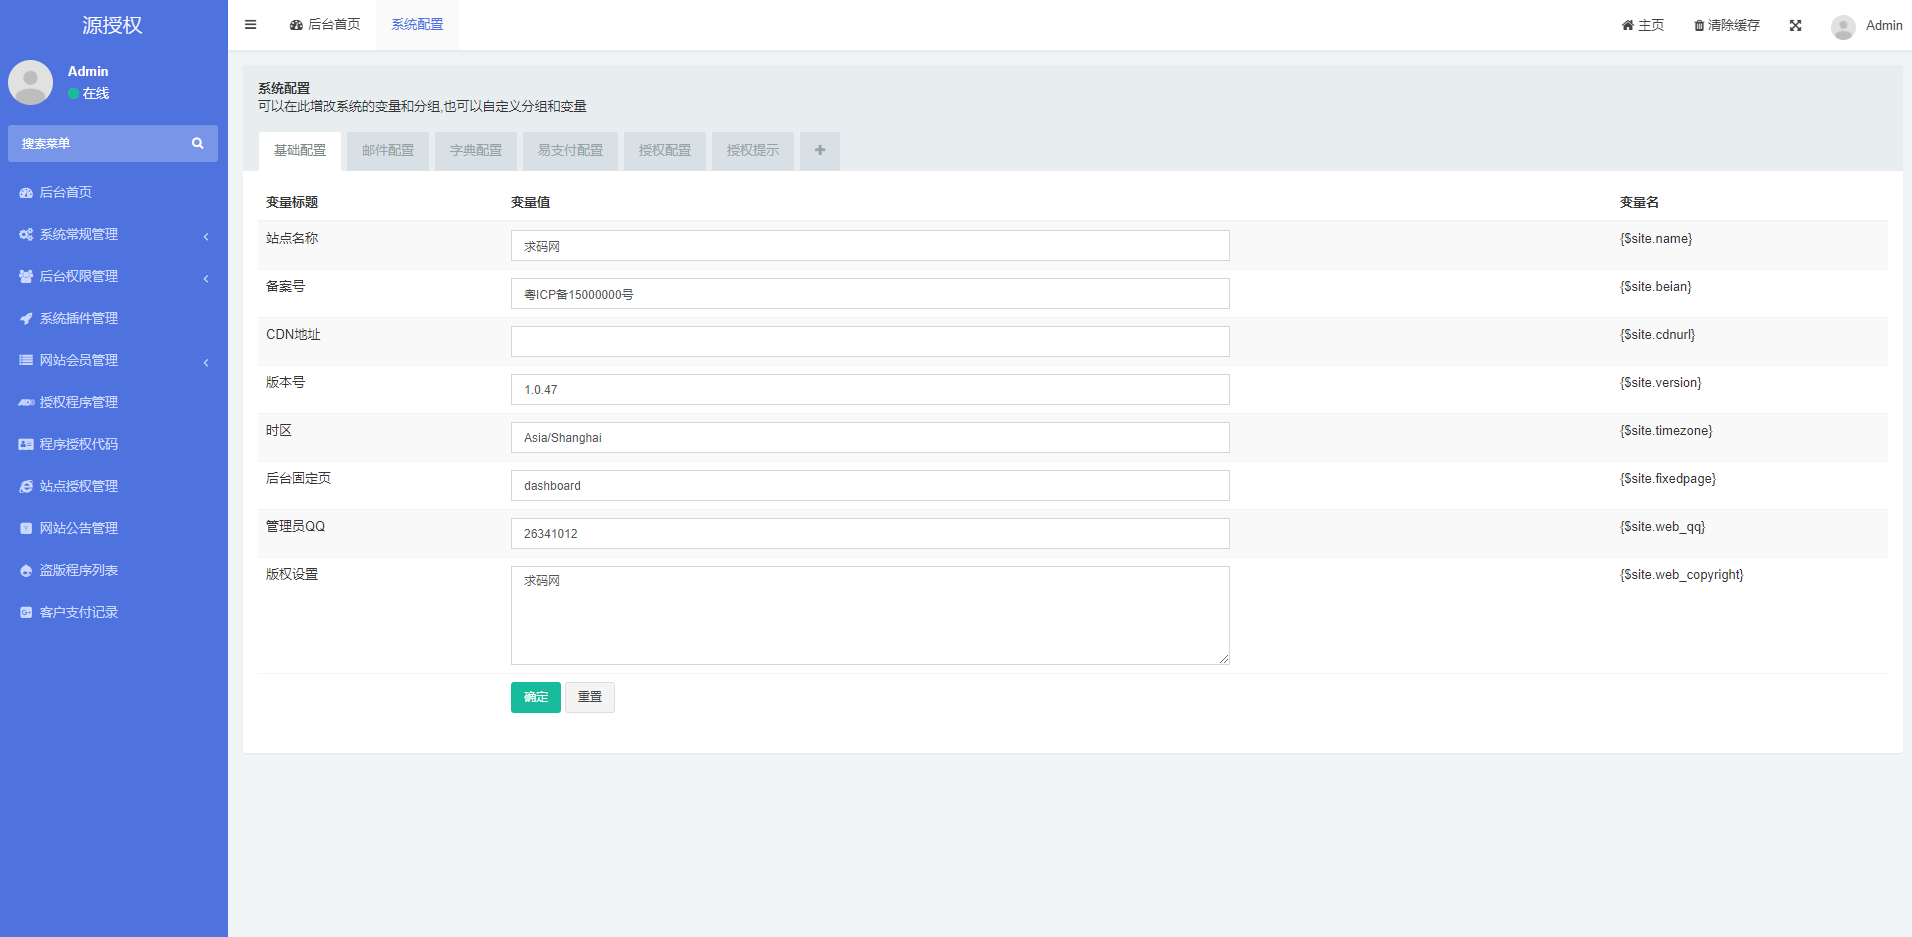Open 盗版程序列表 in sidebar
The height and width of the screenshot is (937, 1912).
(x=79, y=570)
